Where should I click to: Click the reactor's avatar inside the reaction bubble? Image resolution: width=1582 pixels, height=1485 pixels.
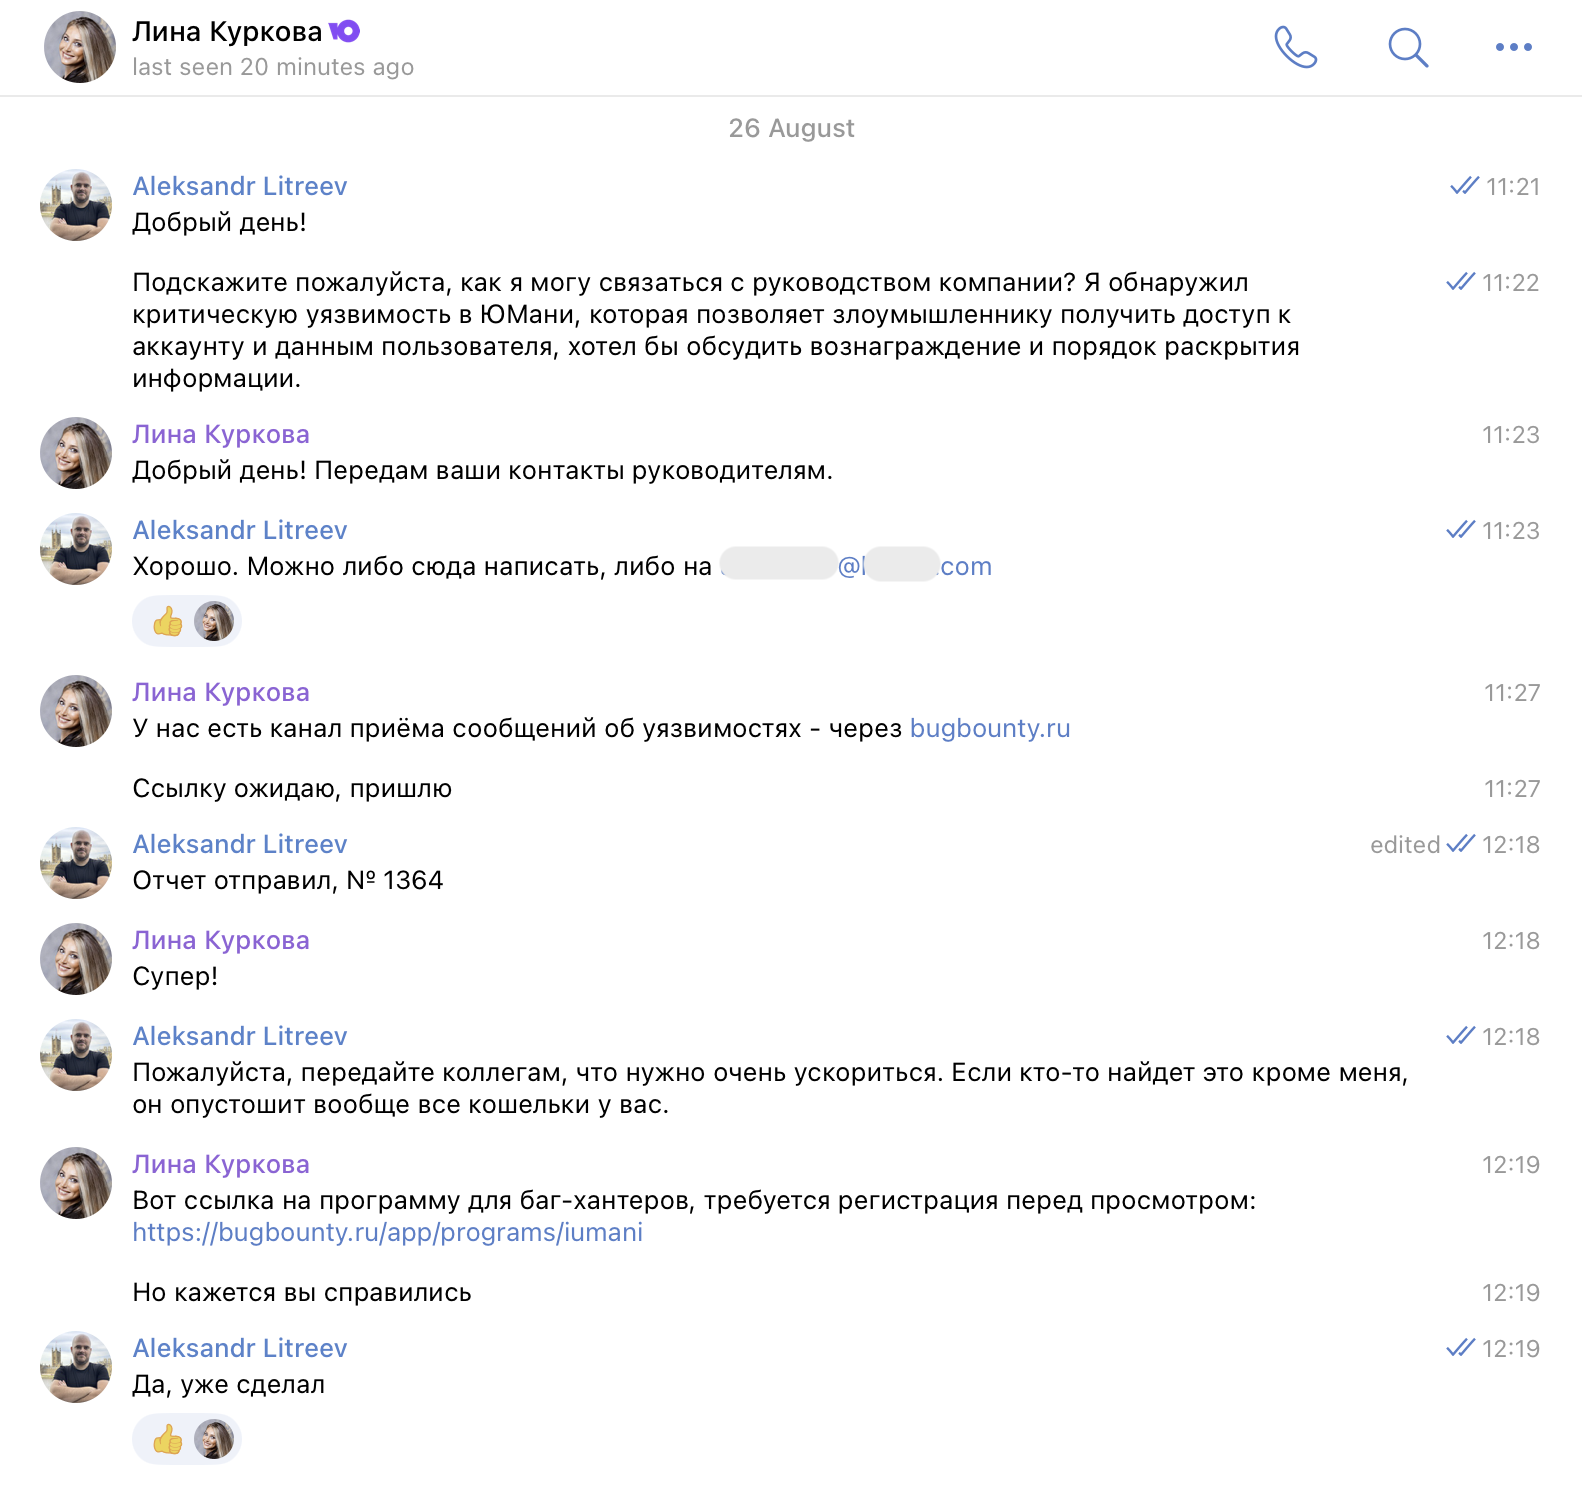(x=214, y=620)
